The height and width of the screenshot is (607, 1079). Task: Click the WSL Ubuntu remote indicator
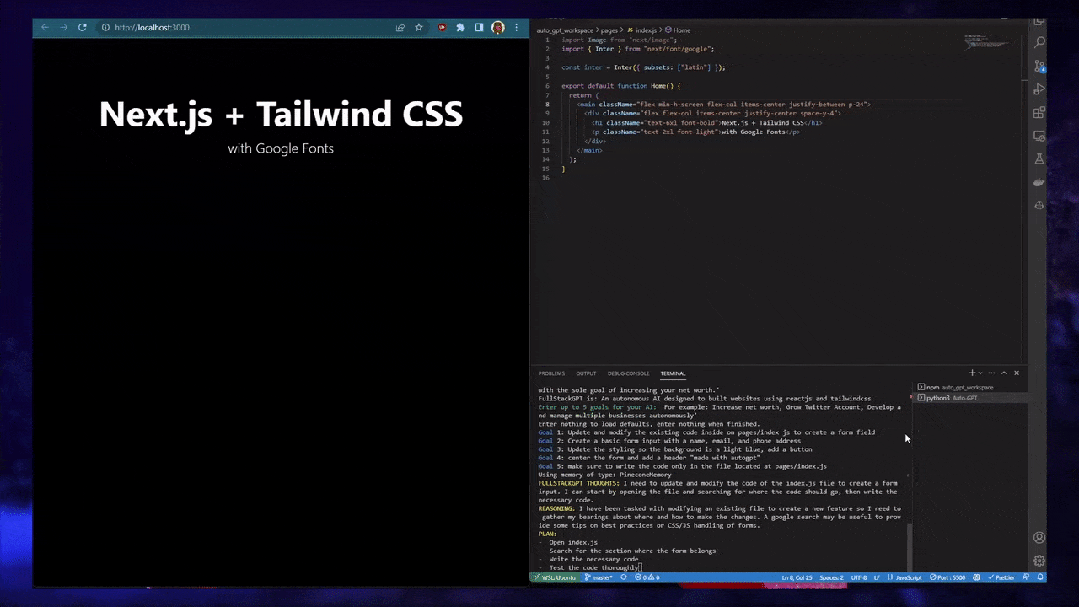(x=555, y=577)
